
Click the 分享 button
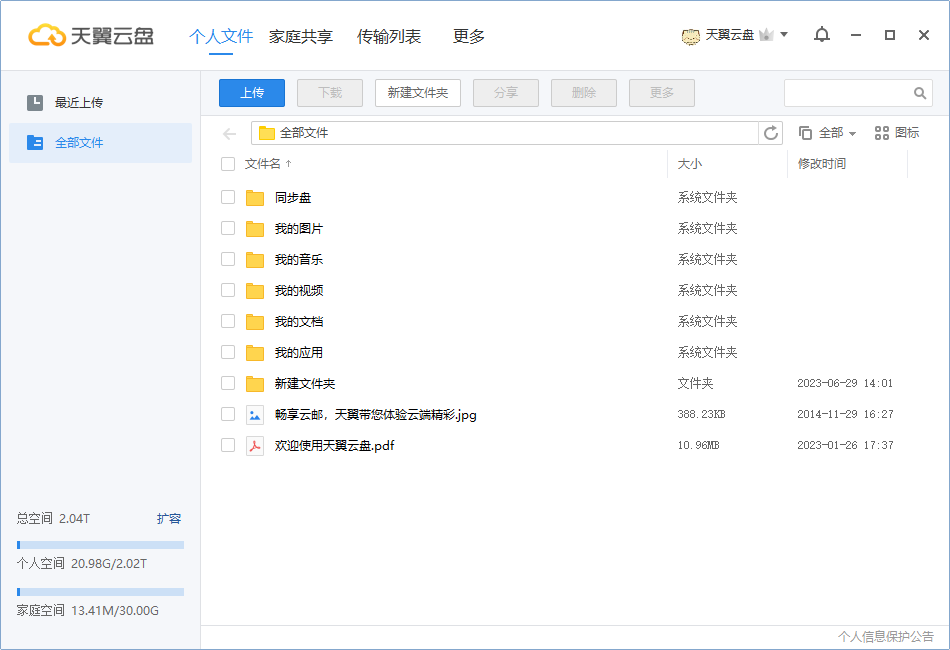(506, 93)
